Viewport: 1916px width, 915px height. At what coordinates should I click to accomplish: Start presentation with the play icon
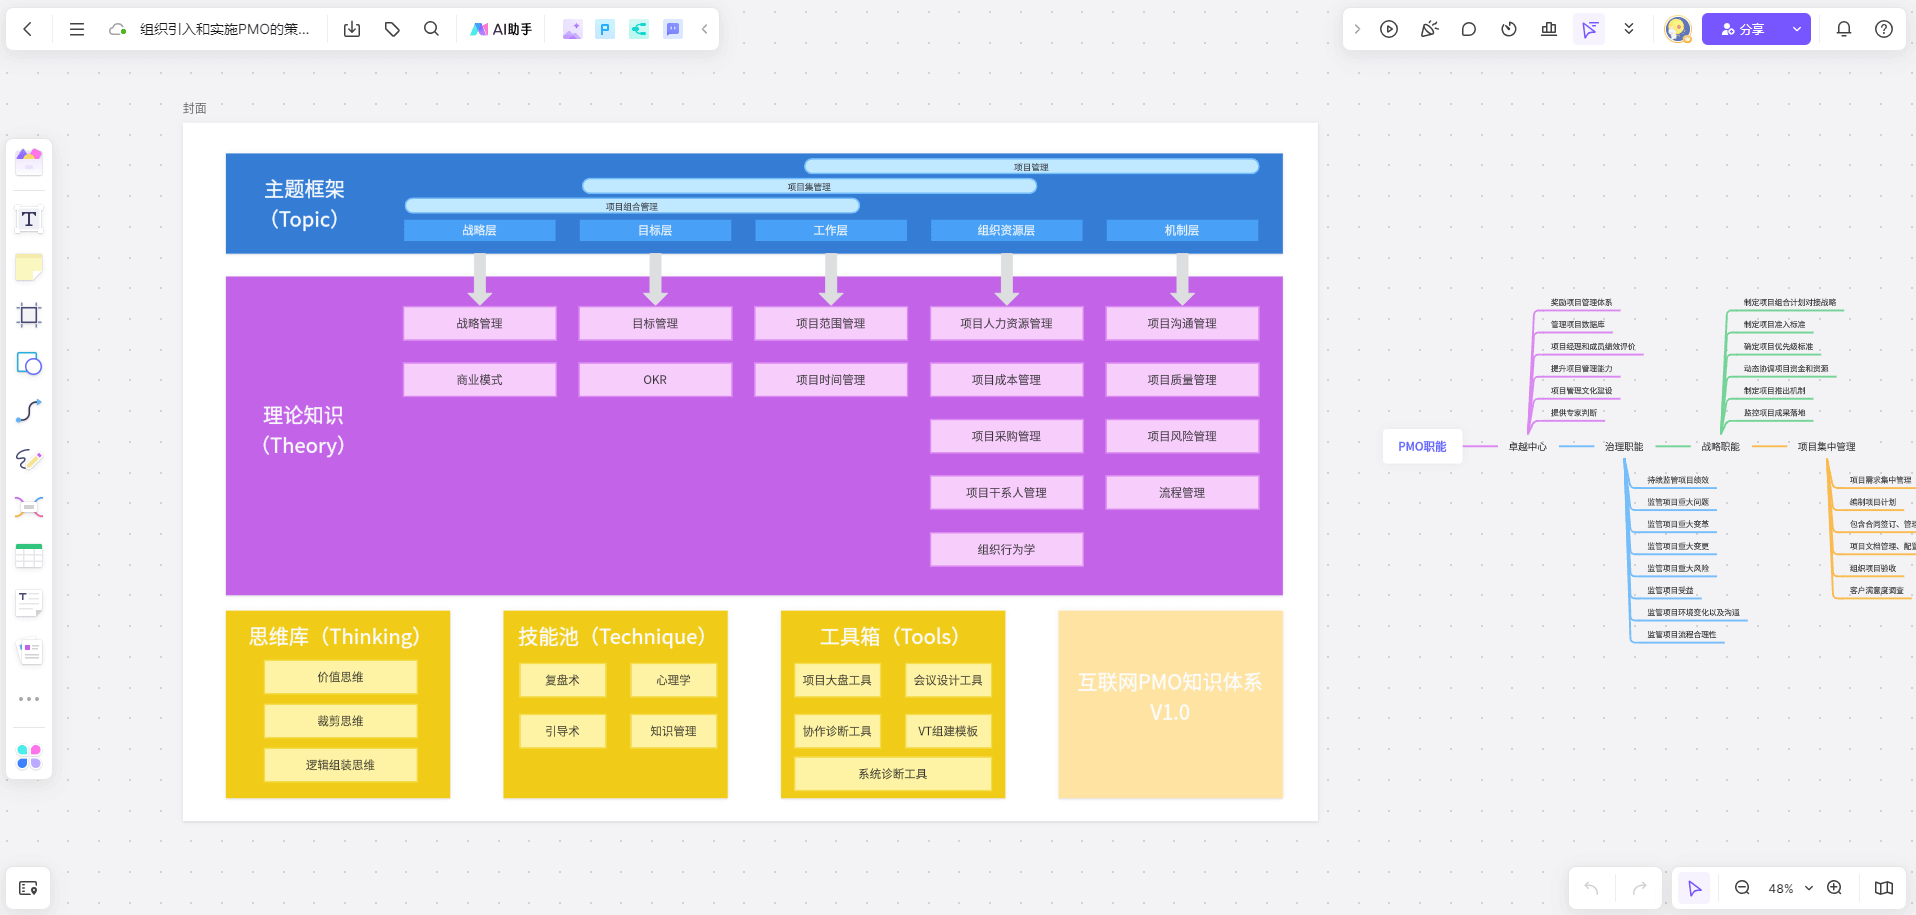1389,29
